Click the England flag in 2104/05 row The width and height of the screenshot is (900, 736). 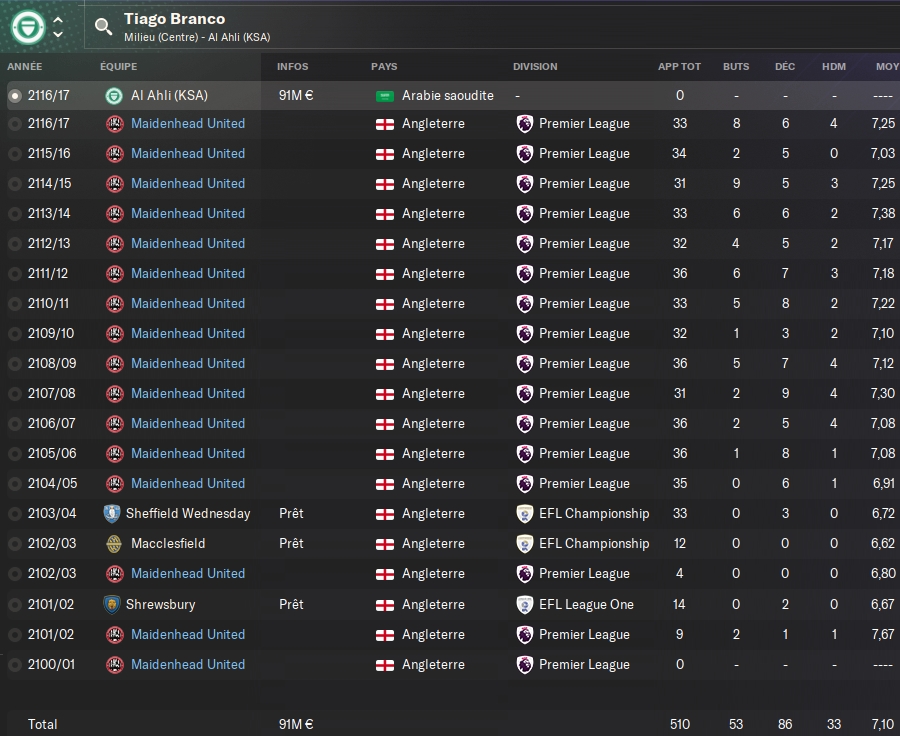pos(385,484)
